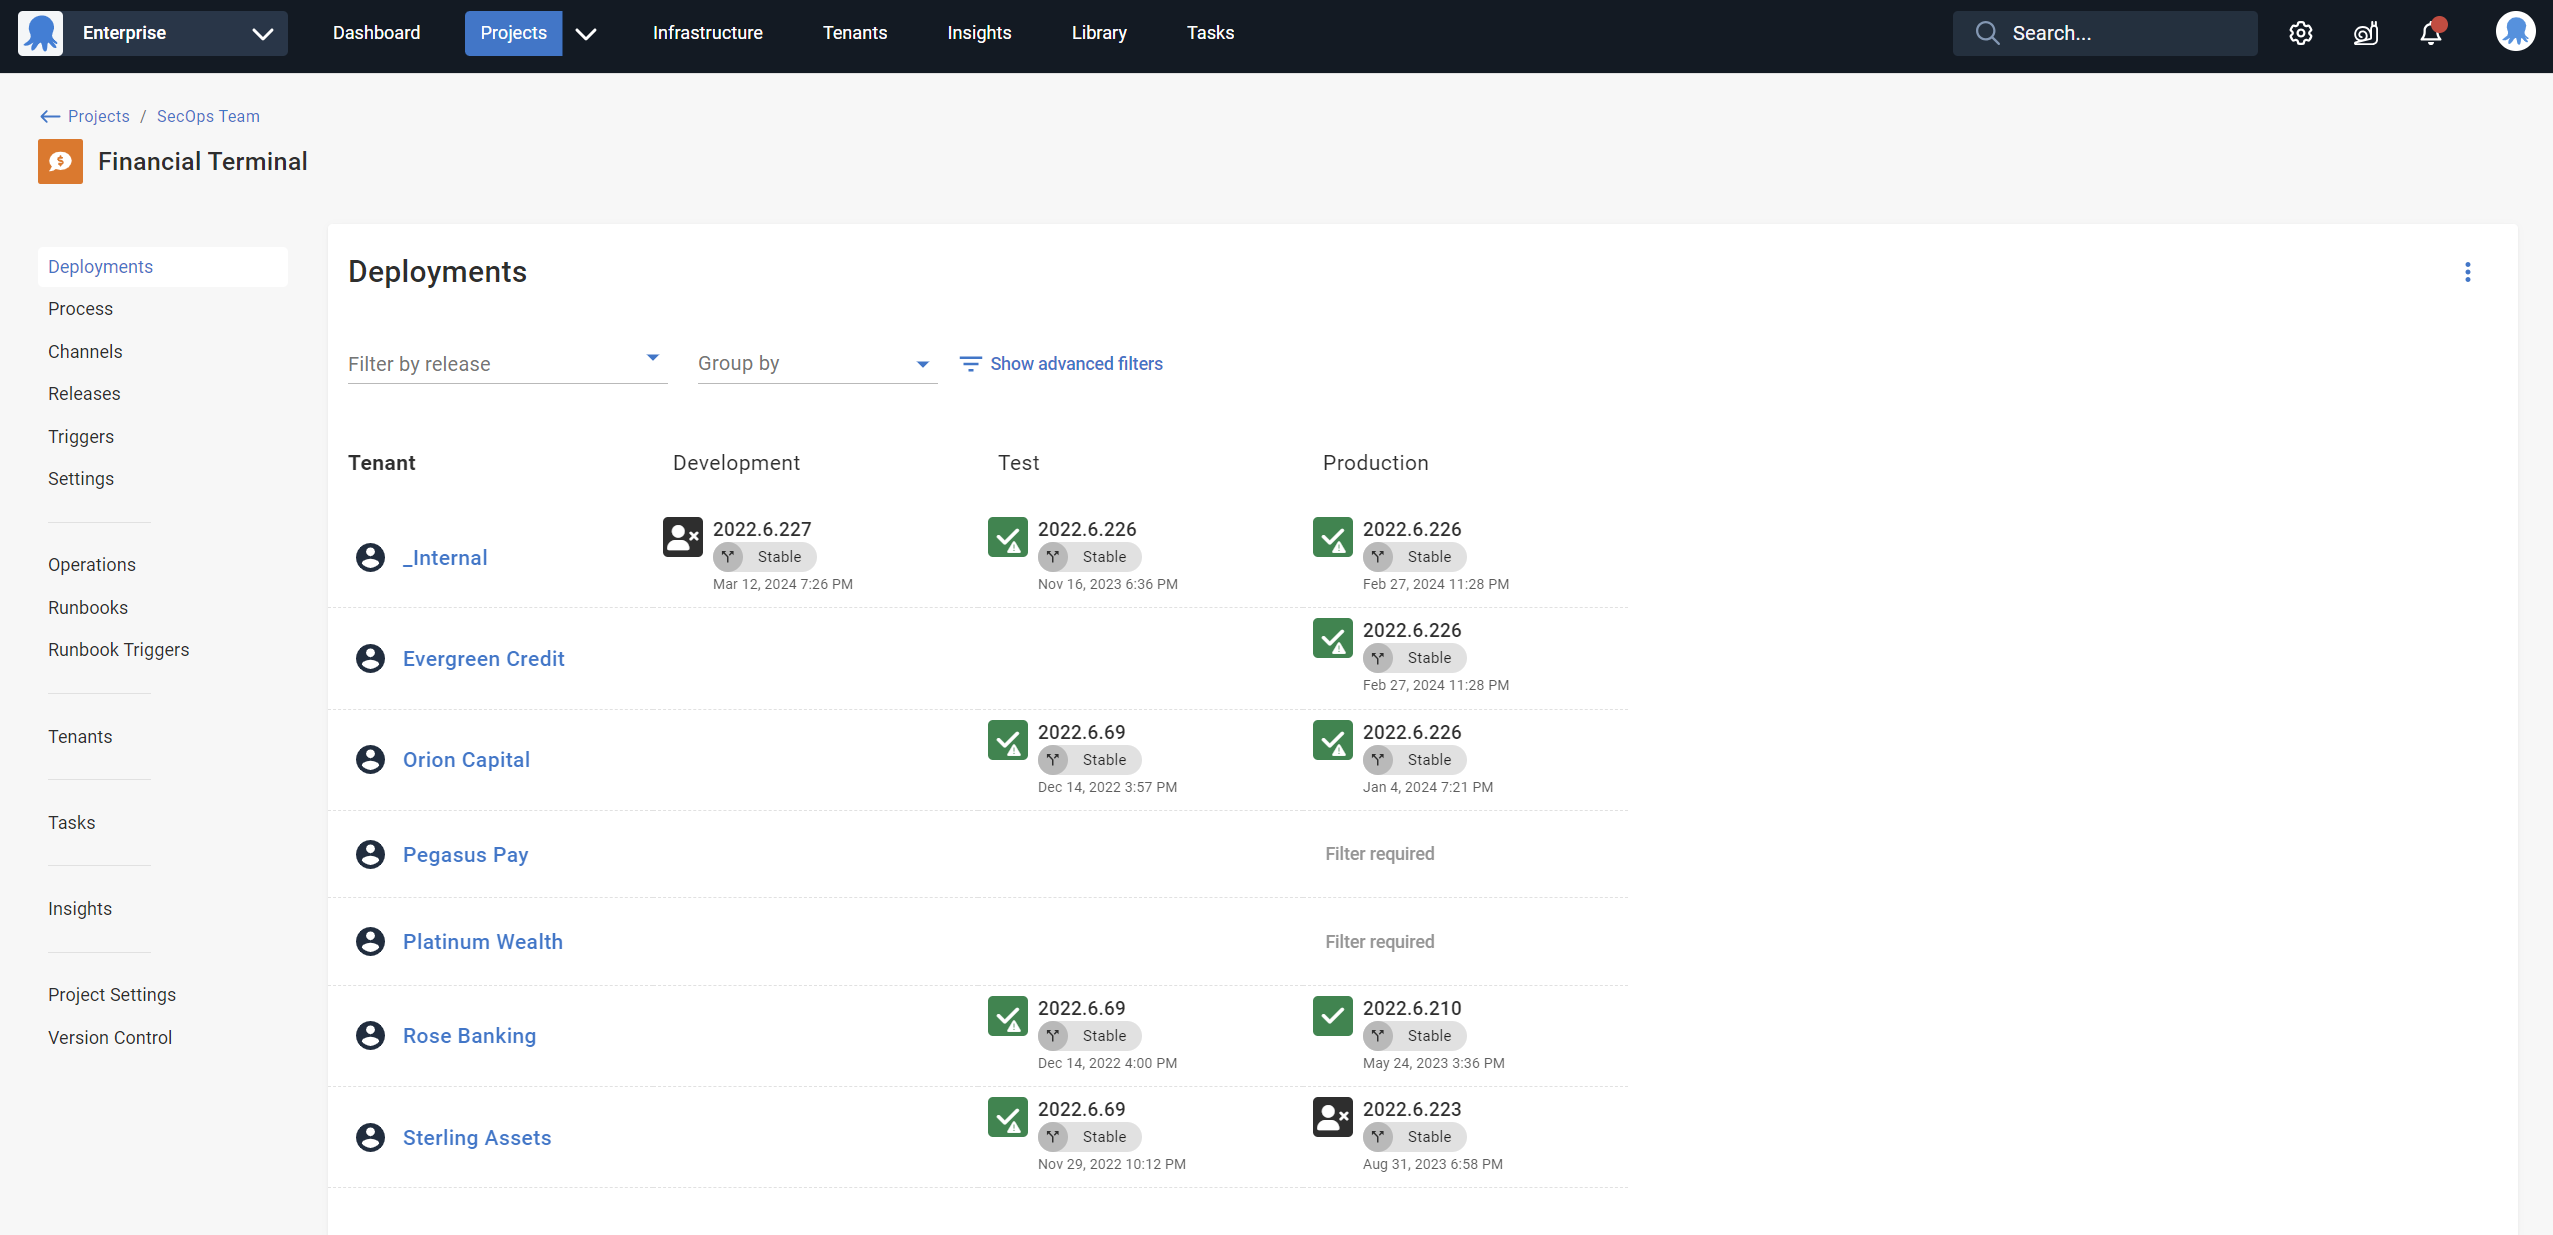Select Runbooks in the sidebar

click(x=88, y=608)
